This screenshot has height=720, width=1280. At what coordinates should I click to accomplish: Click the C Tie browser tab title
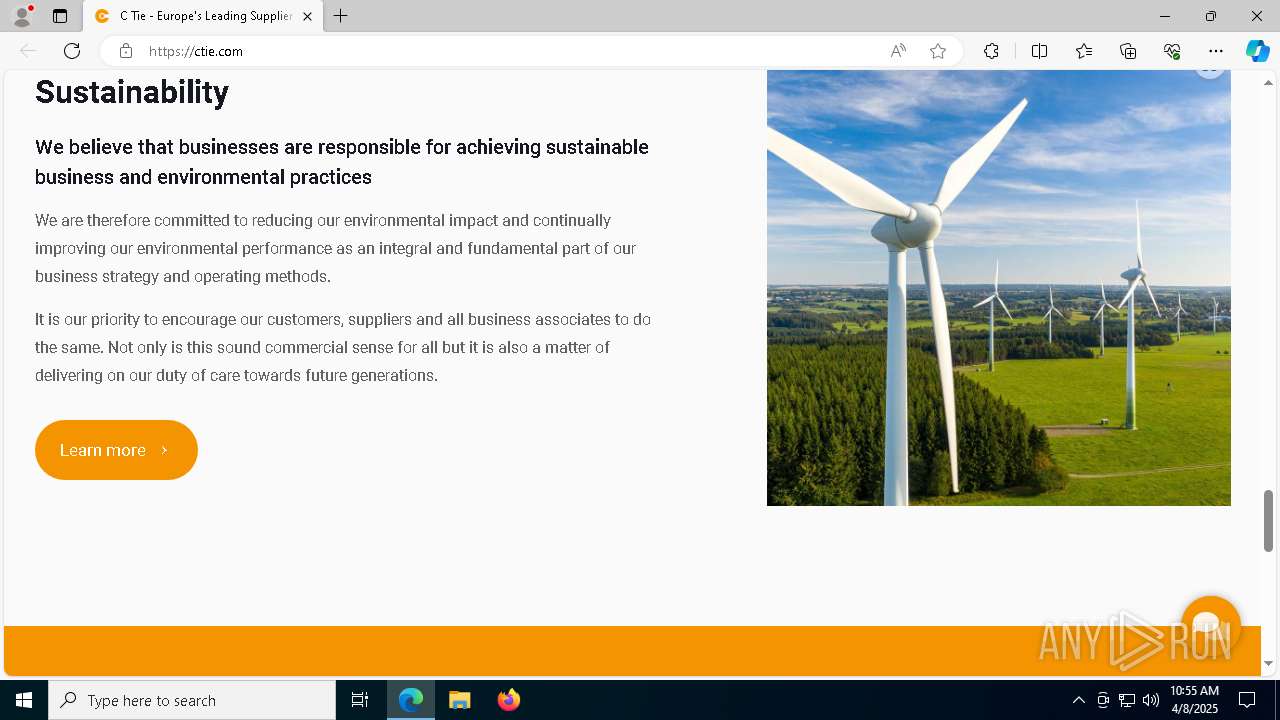[x=206, y=16]
